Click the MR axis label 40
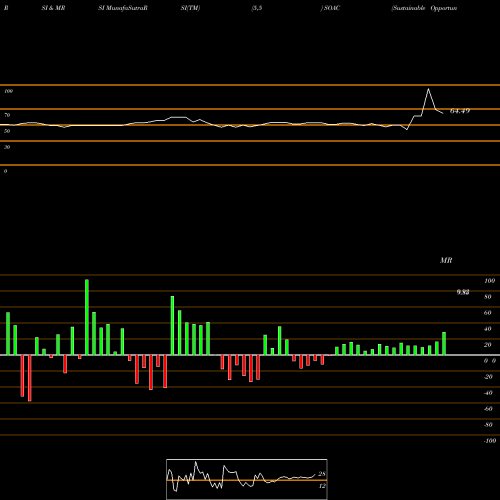 click(488, 329)
